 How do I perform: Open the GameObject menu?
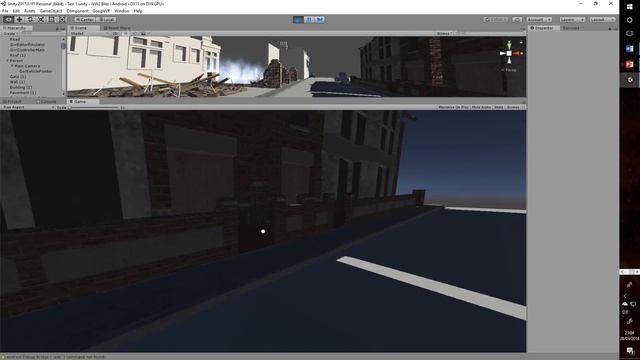click(x=51, y=11)
